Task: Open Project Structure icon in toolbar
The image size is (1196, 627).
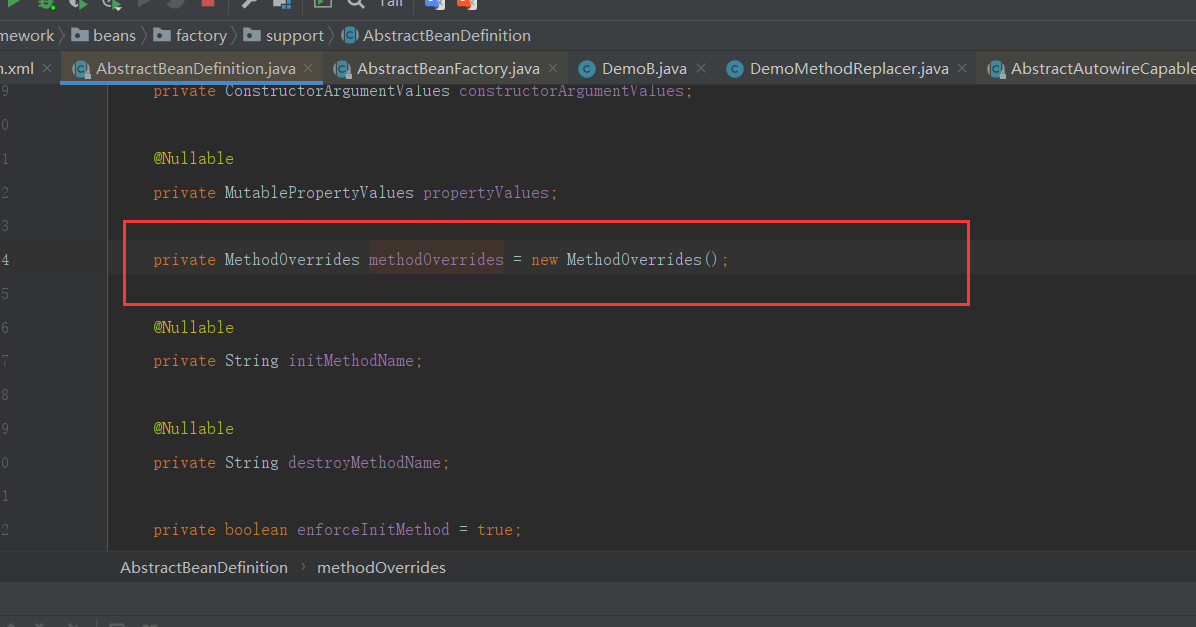Action: pyautogui.click(x=282, y=3)
